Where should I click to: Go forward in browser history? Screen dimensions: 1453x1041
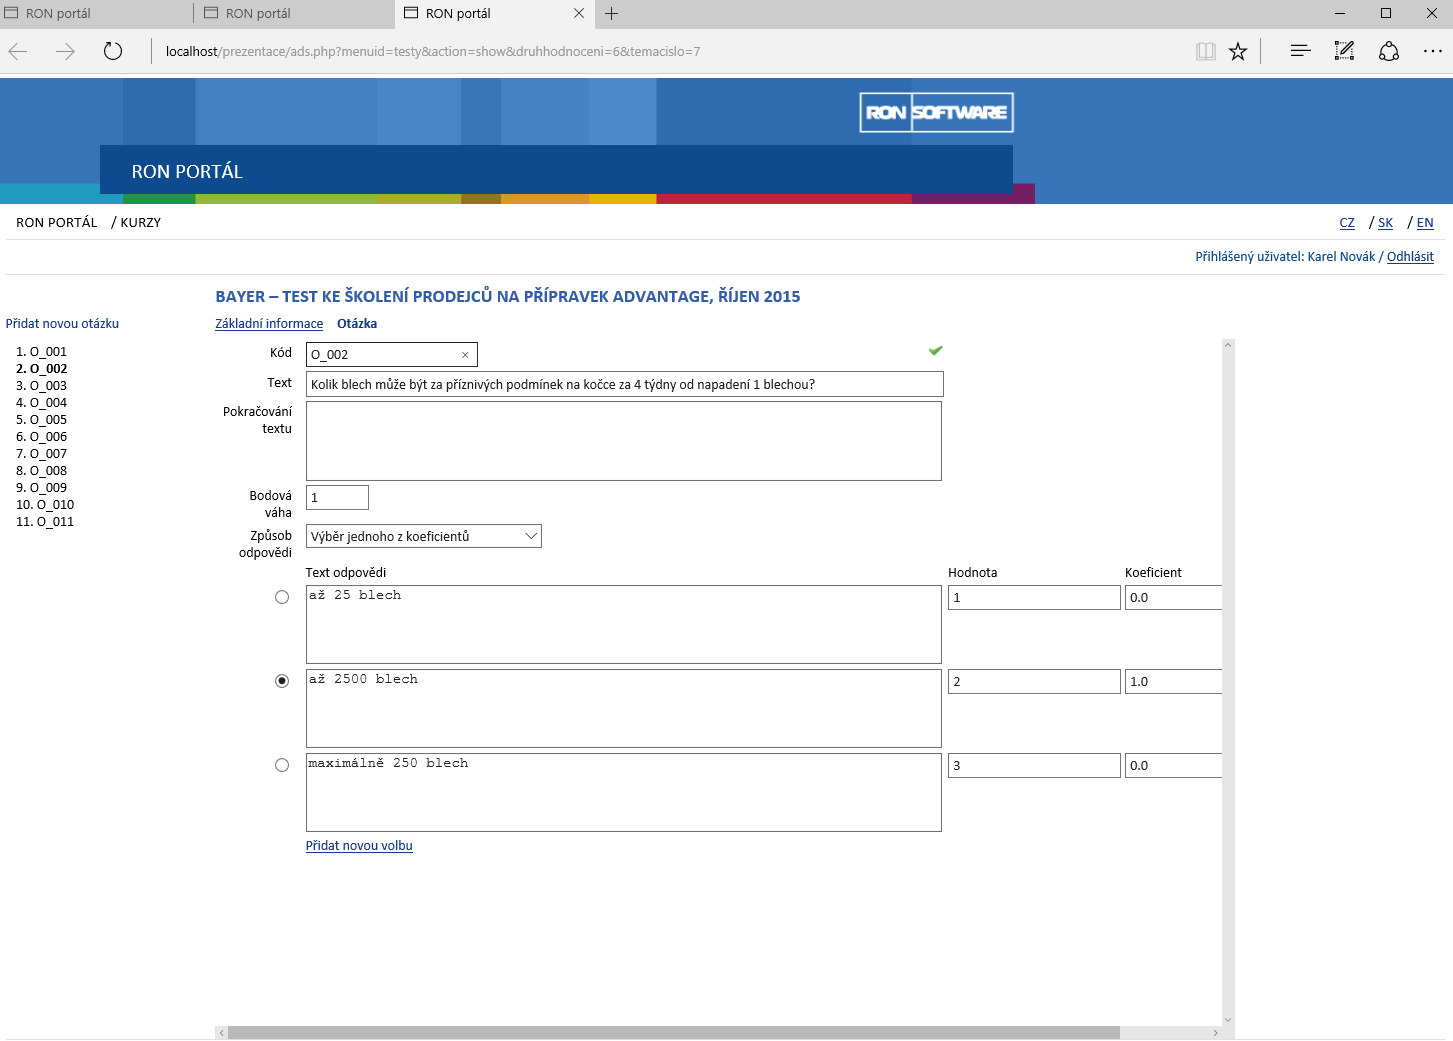pyautogui.click(x=65, y=51)
